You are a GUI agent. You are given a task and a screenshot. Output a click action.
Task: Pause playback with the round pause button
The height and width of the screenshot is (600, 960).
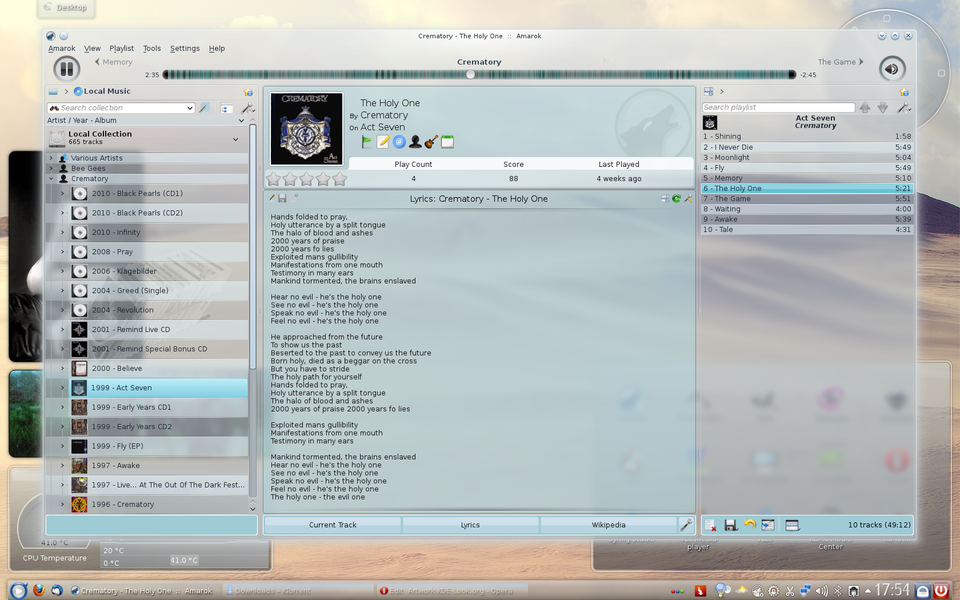[67, 69]
